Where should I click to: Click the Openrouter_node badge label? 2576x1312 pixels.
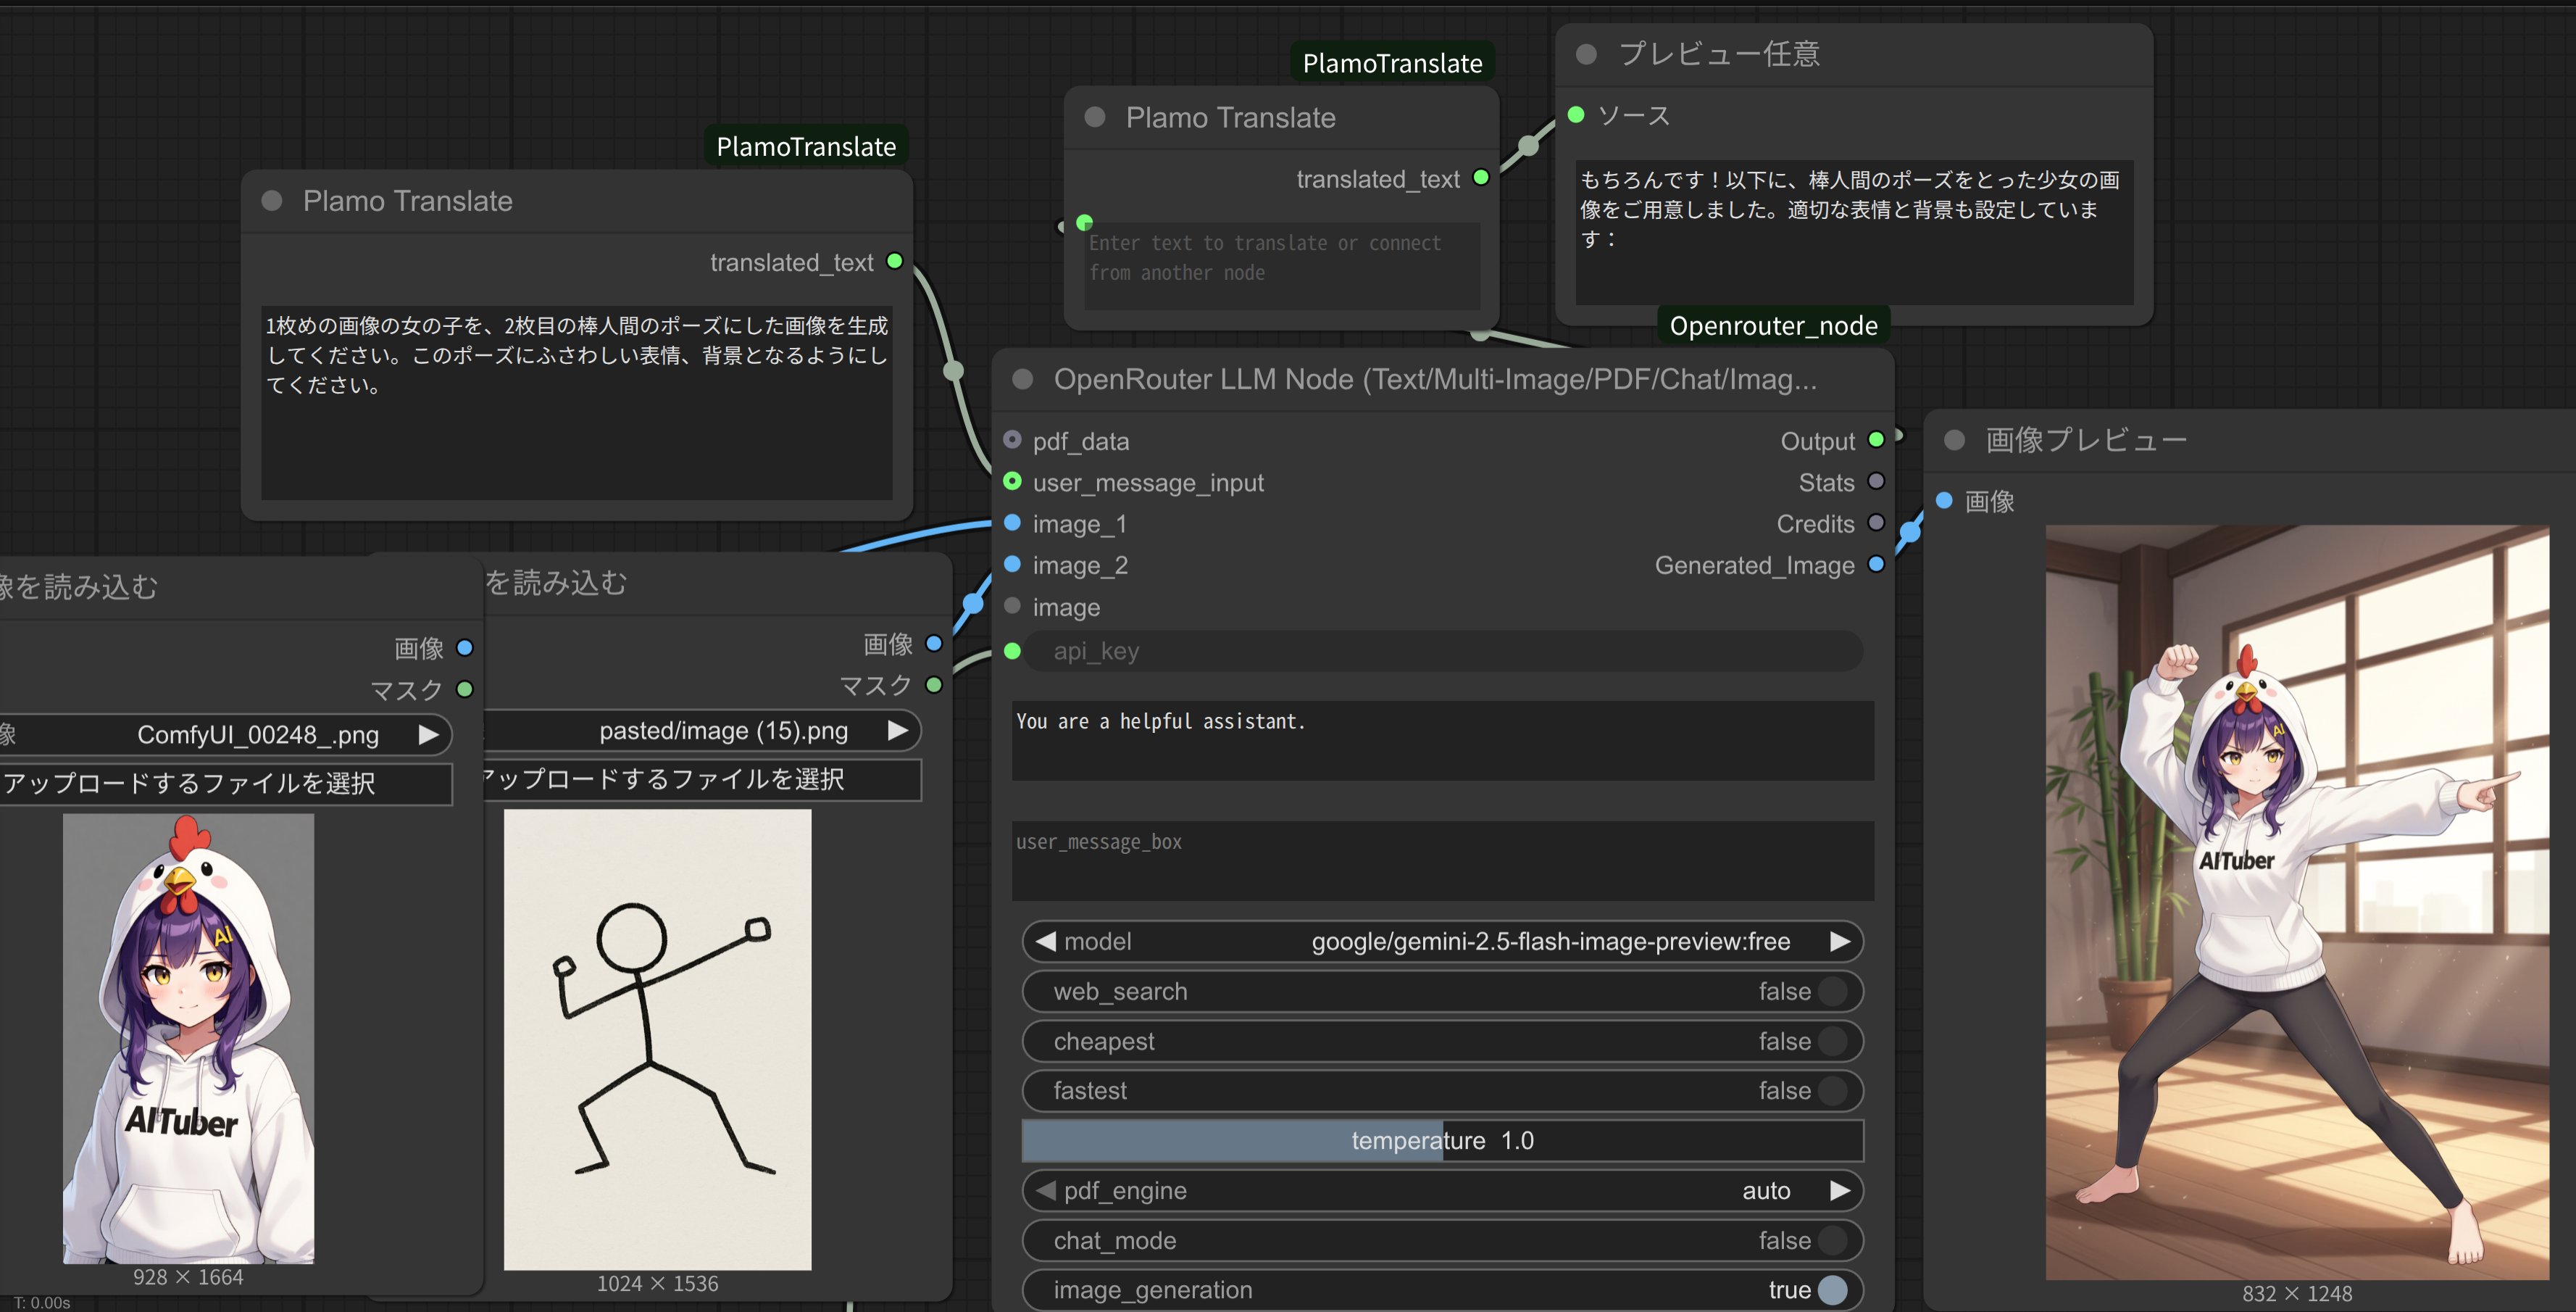point(1773,326)
